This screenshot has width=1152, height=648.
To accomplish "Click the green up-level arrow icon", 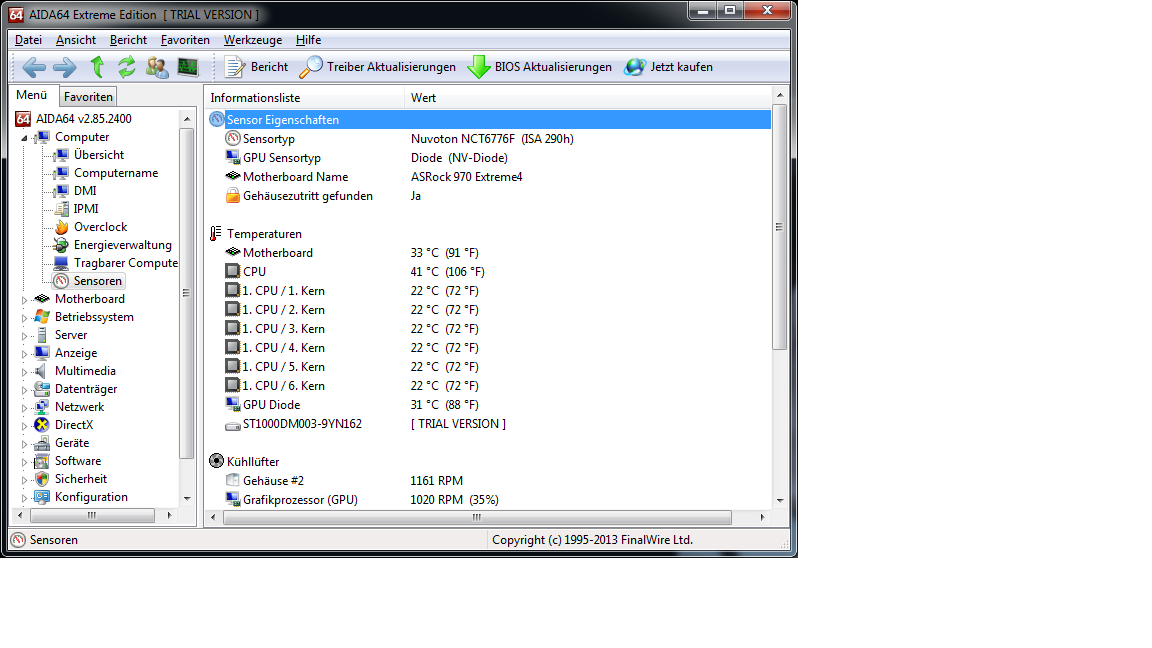I will (97, 67).
